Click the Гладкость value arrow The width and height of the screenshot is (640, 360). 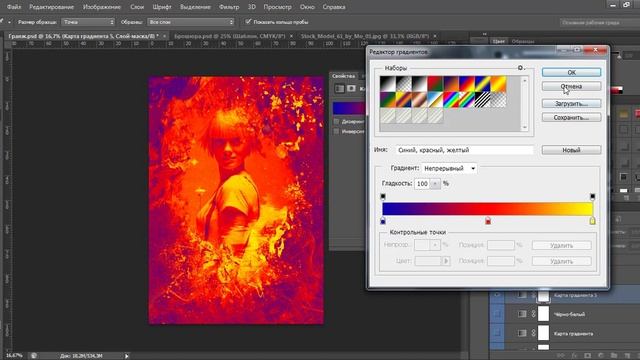[x=435, y=184]
